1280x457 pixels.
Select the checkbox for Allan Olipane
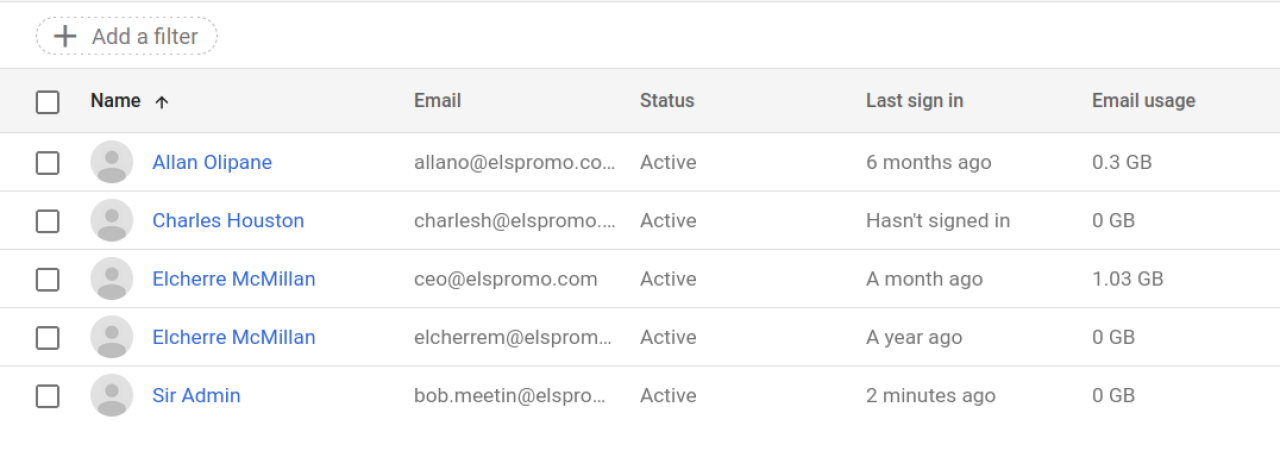[48, 162]
